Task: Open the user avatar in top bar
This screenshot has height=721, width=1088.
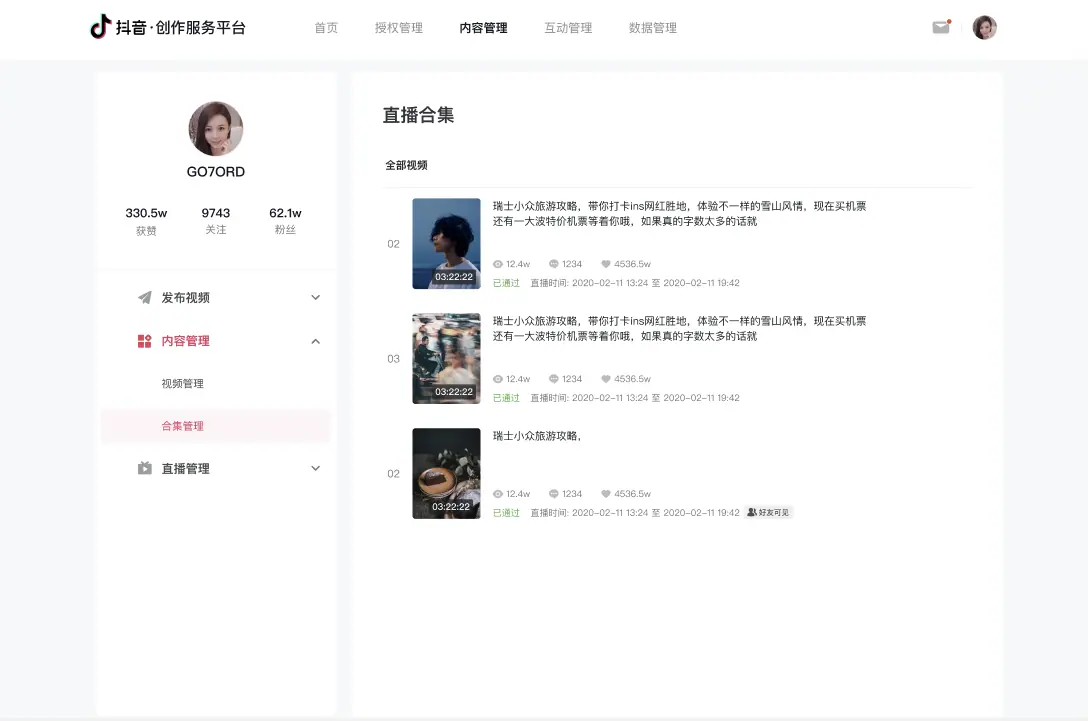Action: click(x=984, y=27)
